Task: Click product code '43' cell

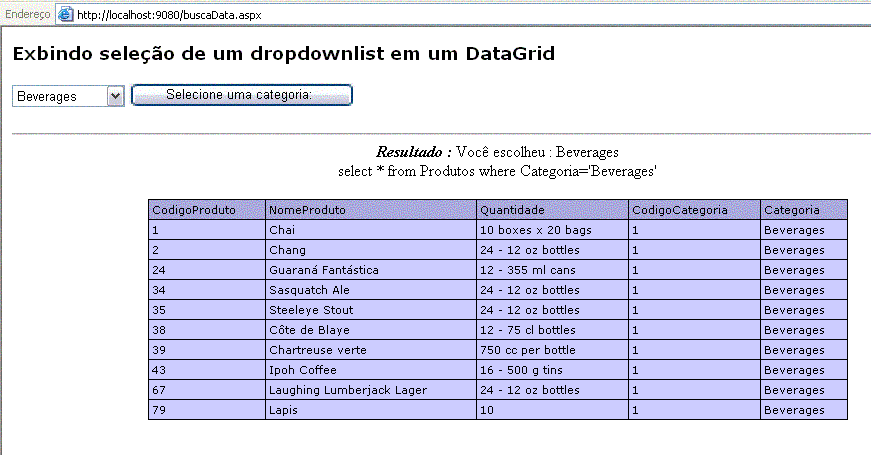Action: [x=207, y=370]
